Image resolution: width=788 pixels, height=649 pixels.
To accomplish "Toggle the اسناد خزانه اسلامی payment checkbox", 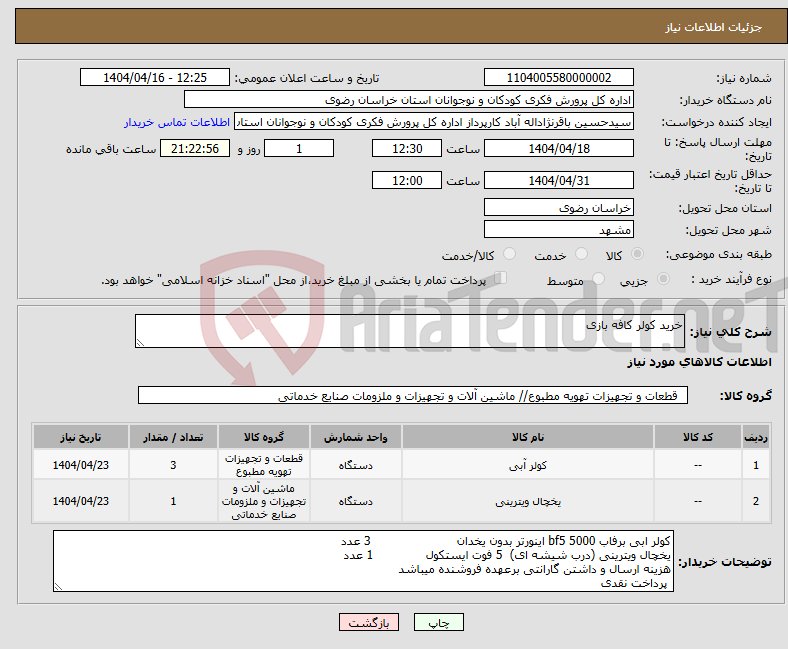I will click(501, 278).
